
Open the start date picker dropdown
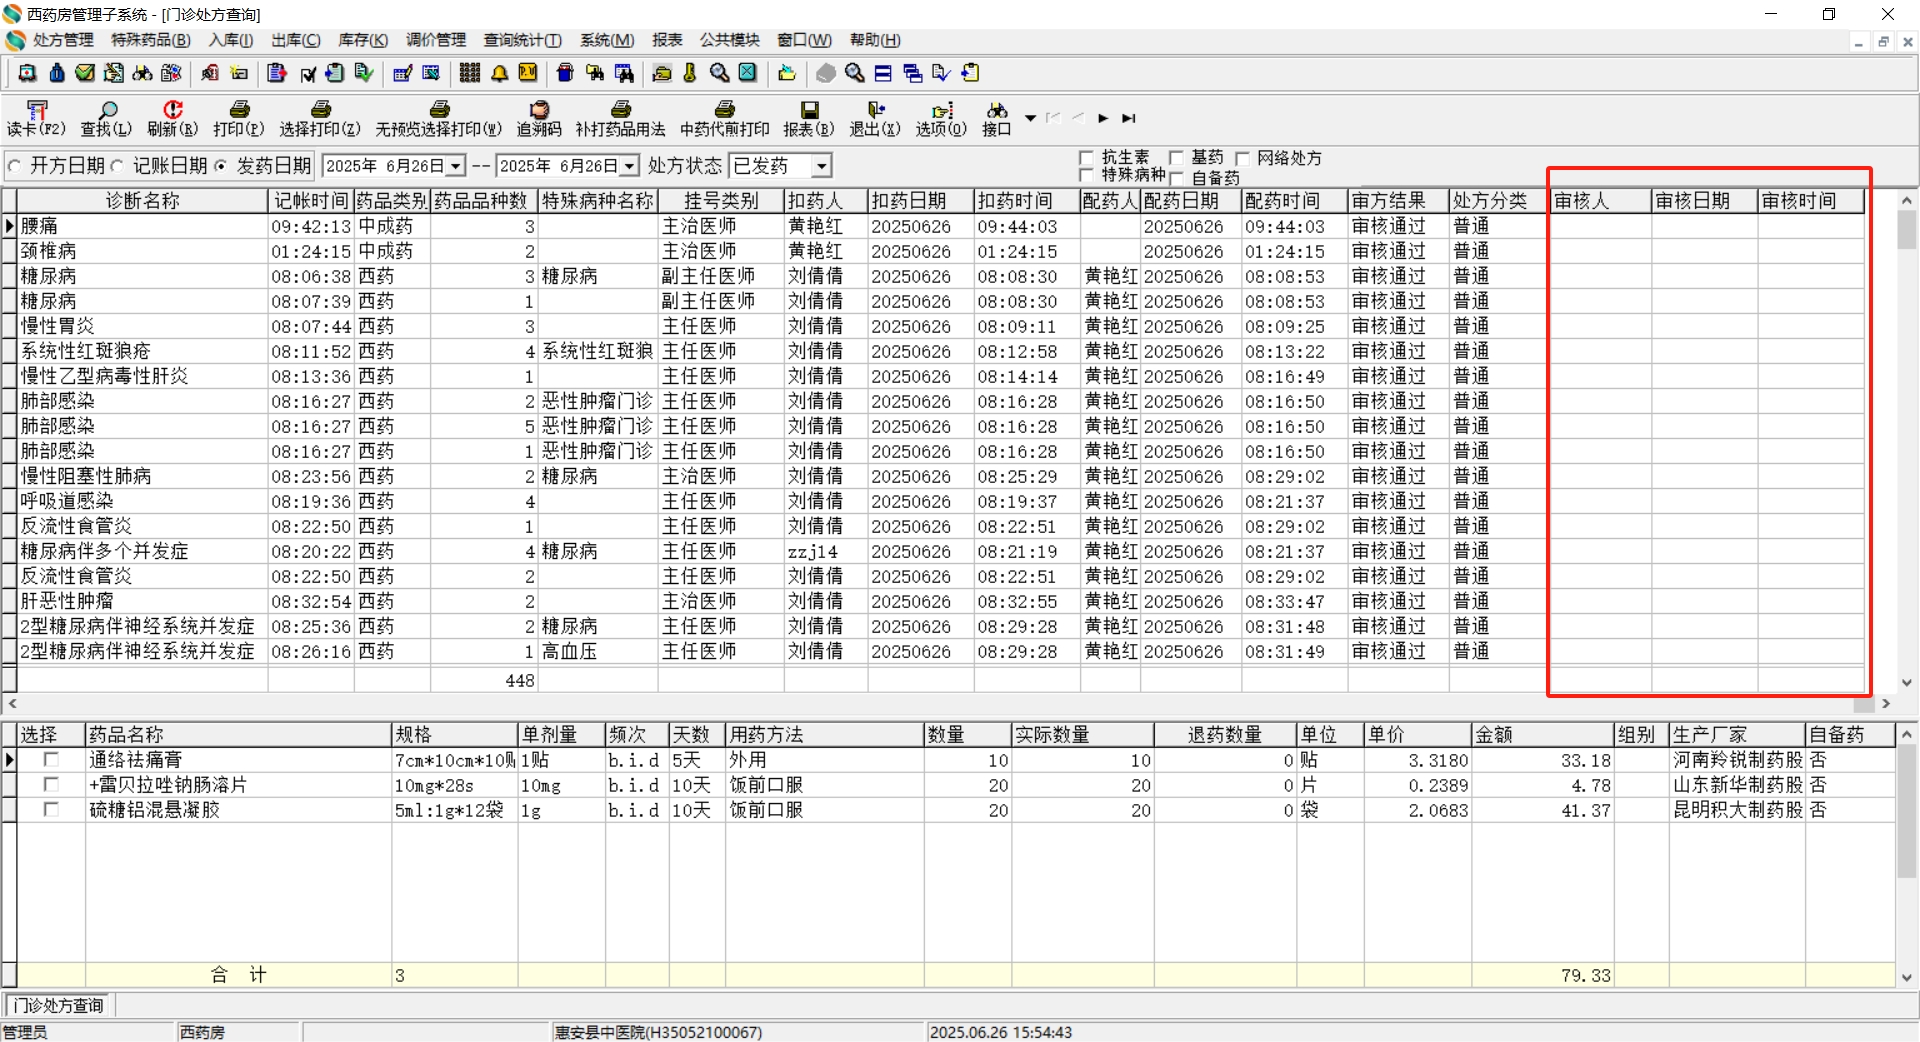click(456, 166)
